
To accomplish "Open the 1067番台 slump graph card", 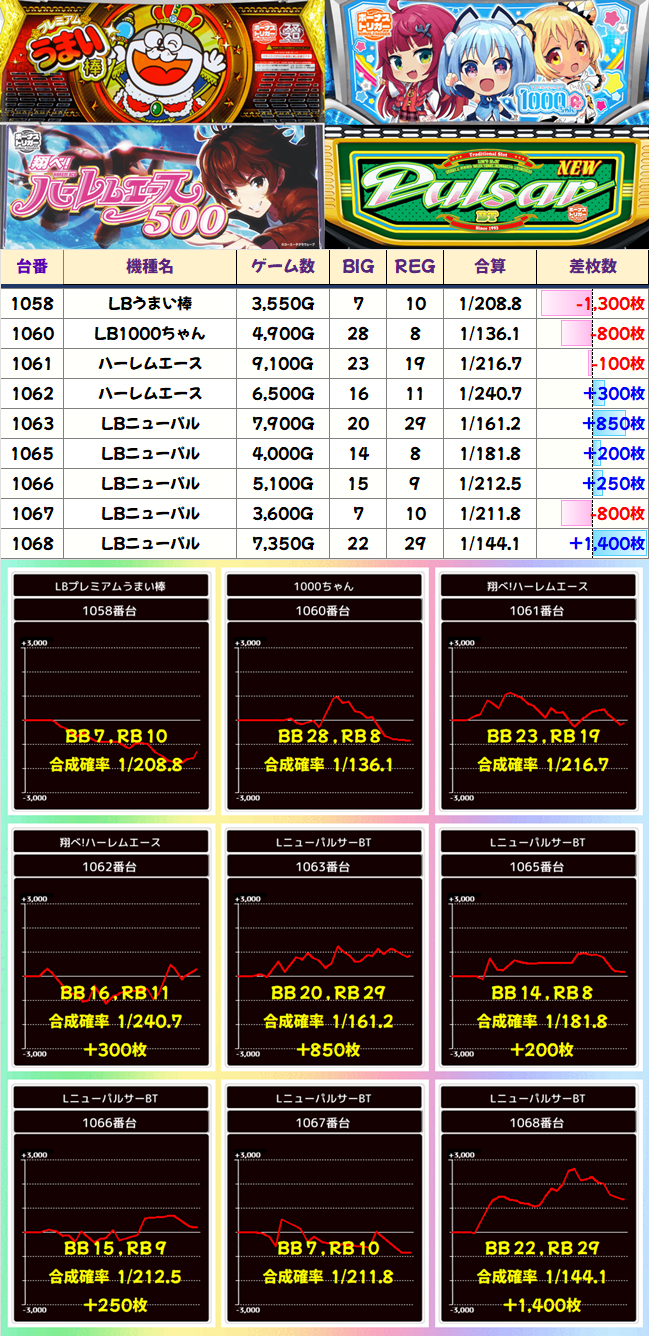I will point(324,1203).
